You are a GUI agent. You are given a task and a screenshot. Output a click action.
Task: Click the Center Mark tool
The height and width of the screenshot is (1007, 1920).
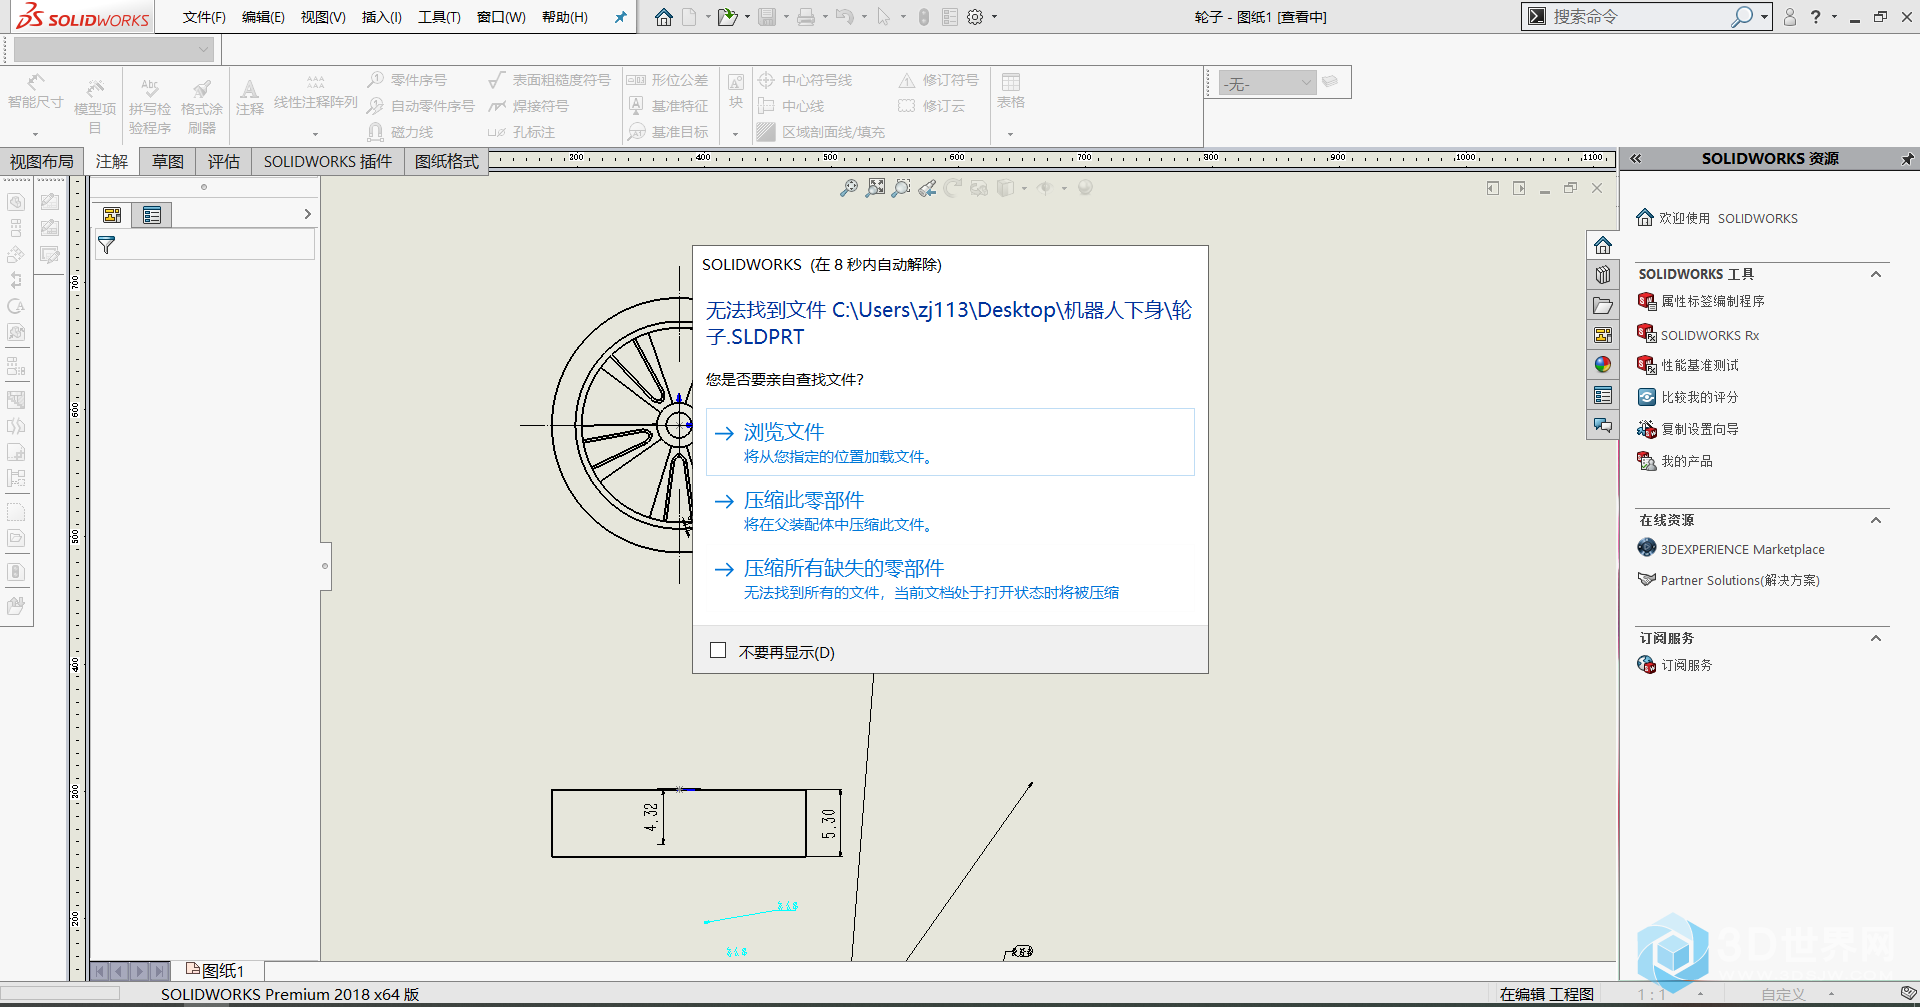coord(805,80)
